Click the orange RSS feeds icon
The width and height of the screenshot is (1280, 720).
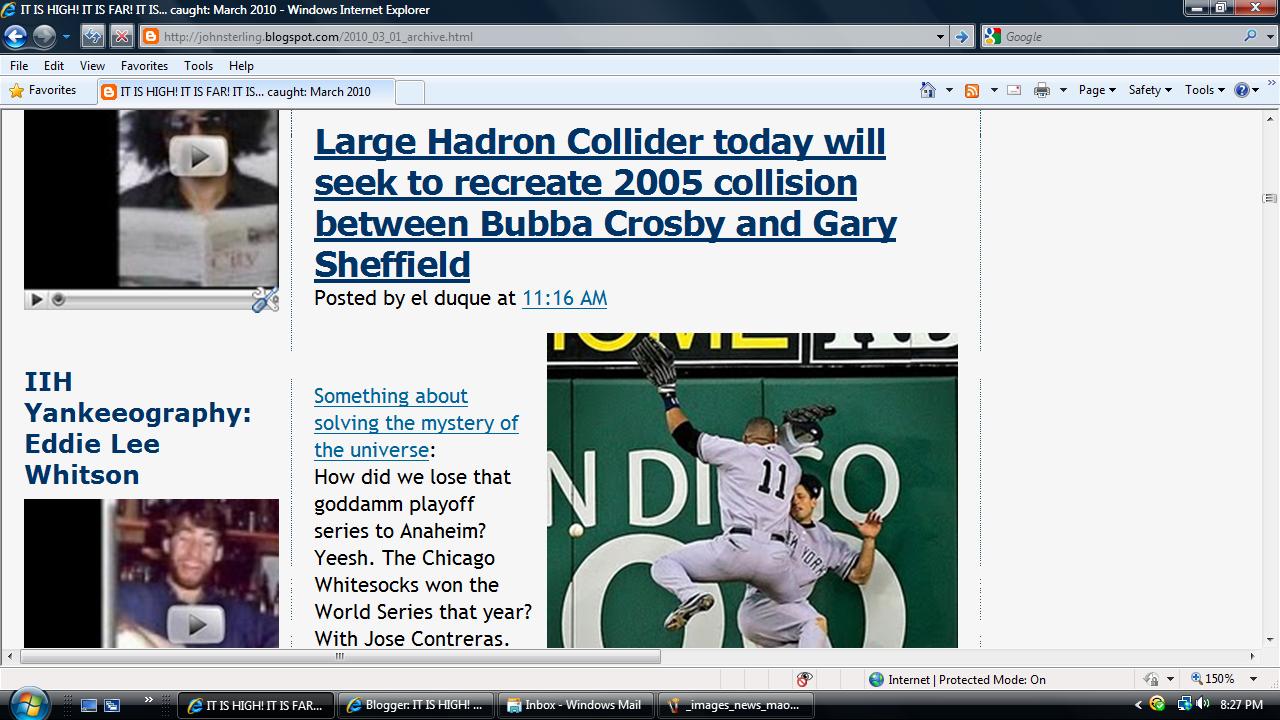971,90
